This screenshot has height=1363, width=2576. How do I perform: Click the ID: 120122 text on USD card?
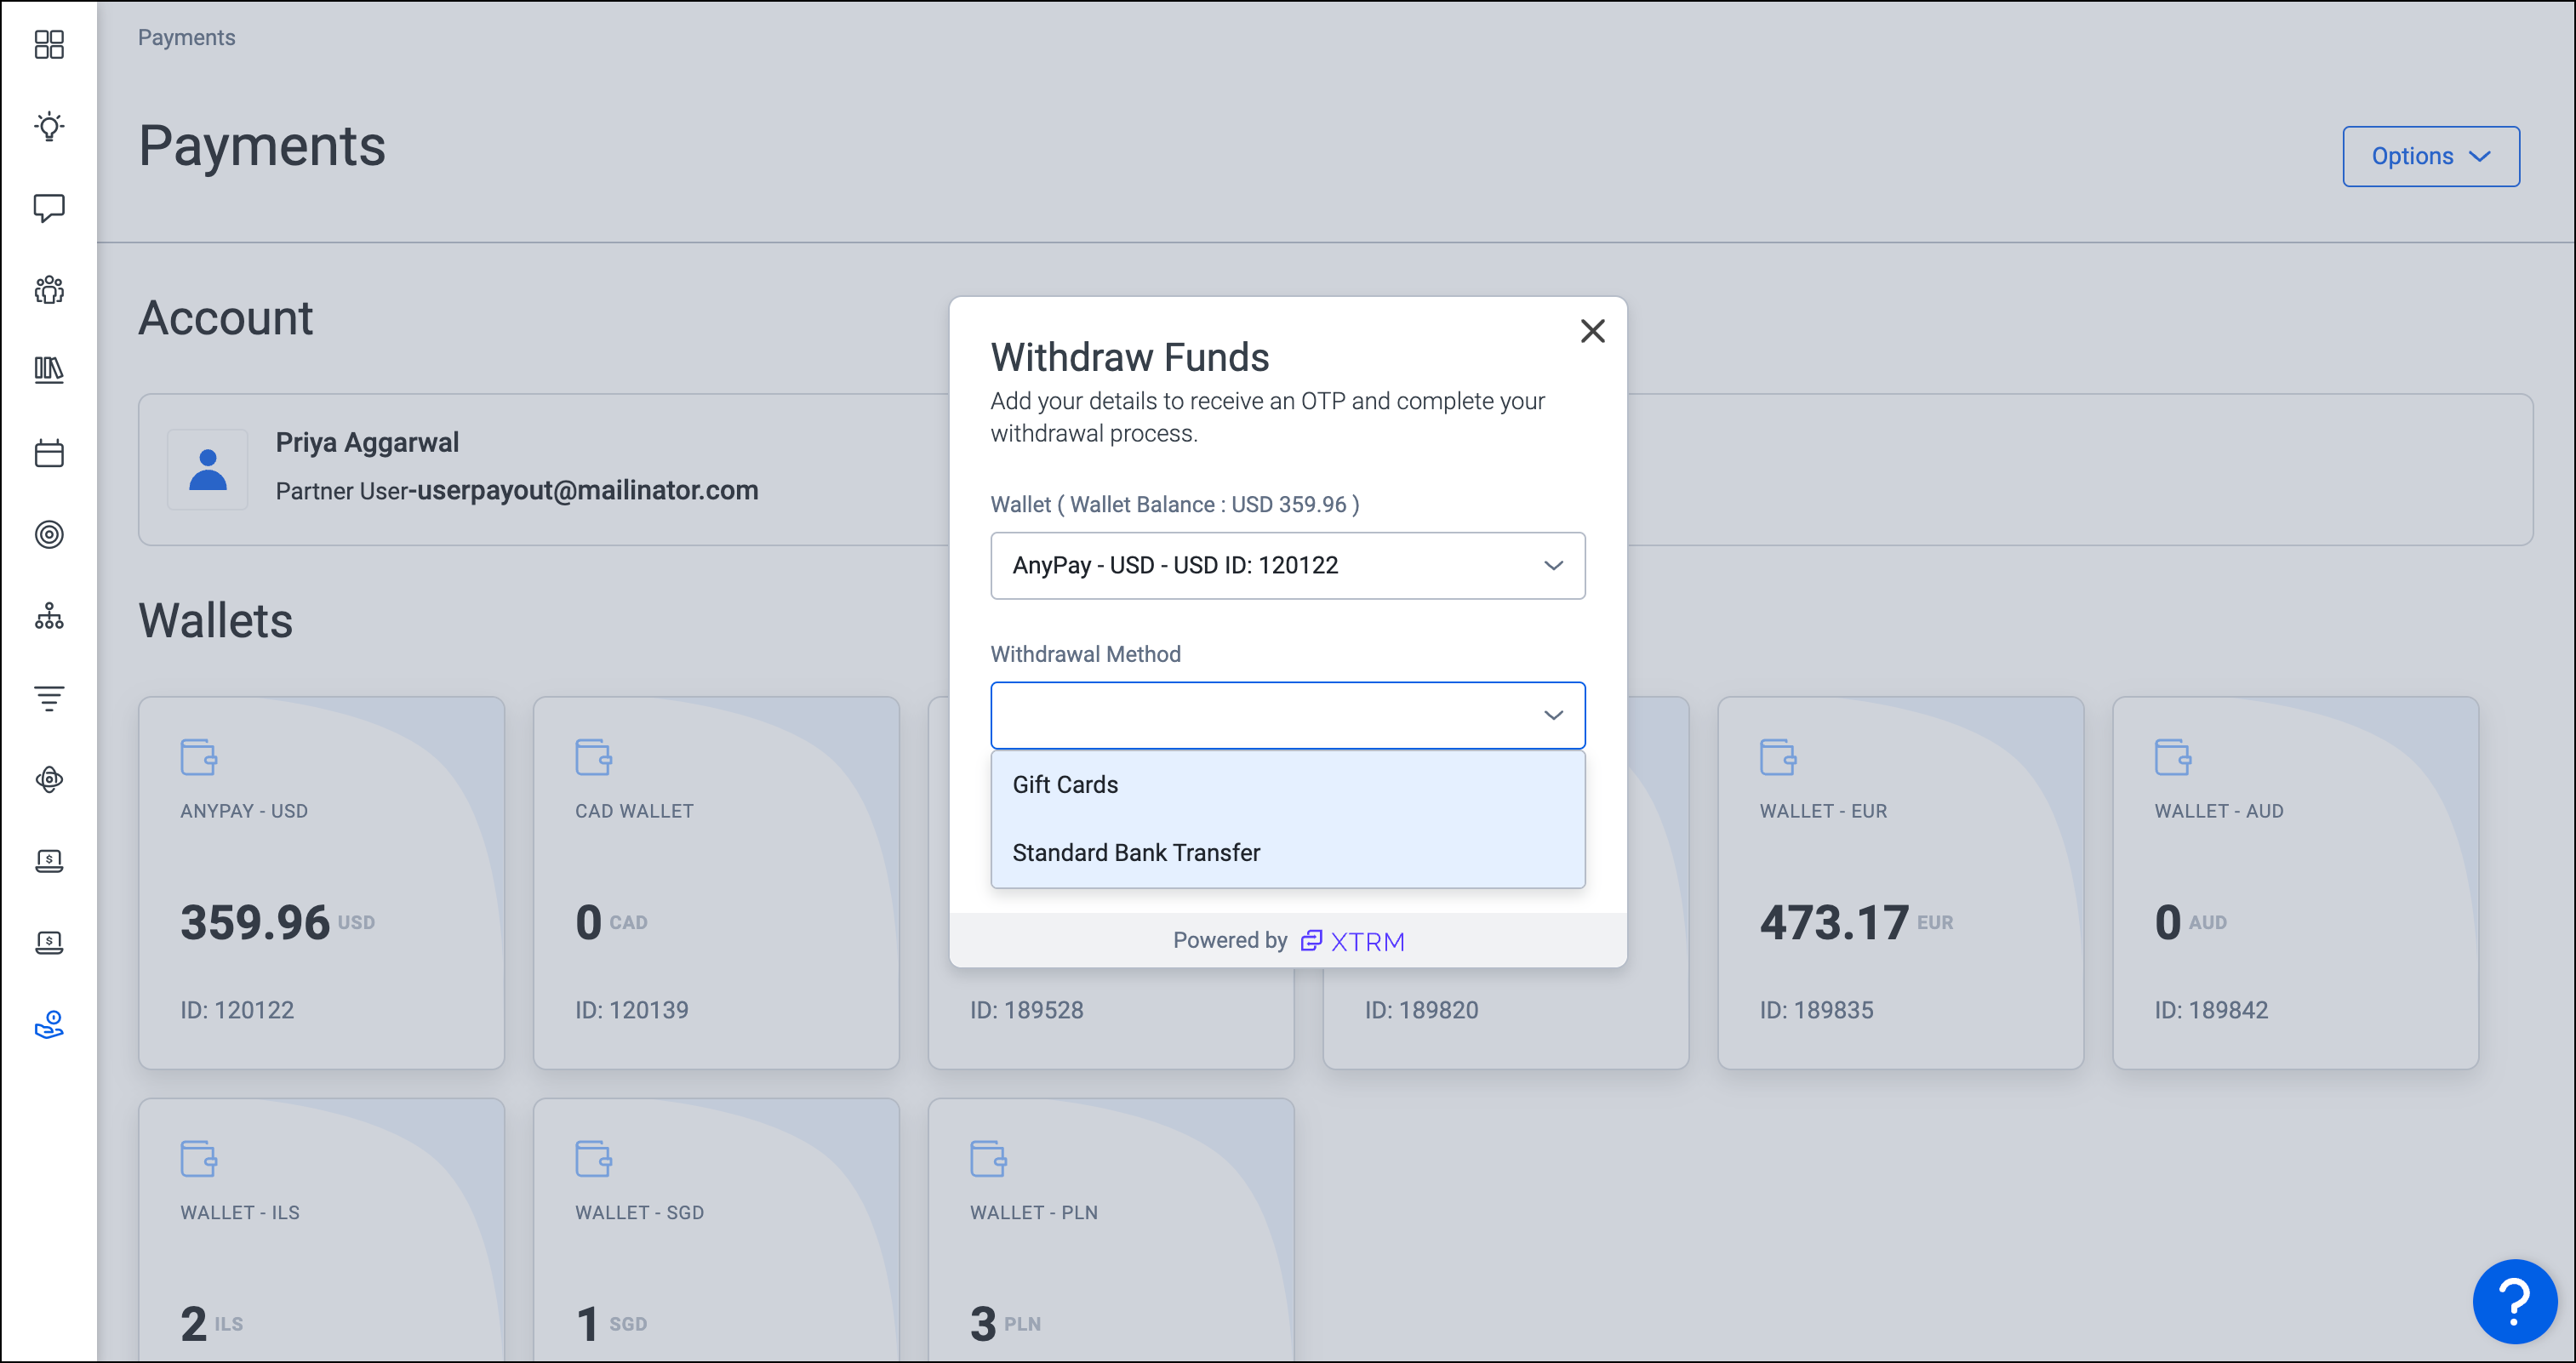(237, 1010)
